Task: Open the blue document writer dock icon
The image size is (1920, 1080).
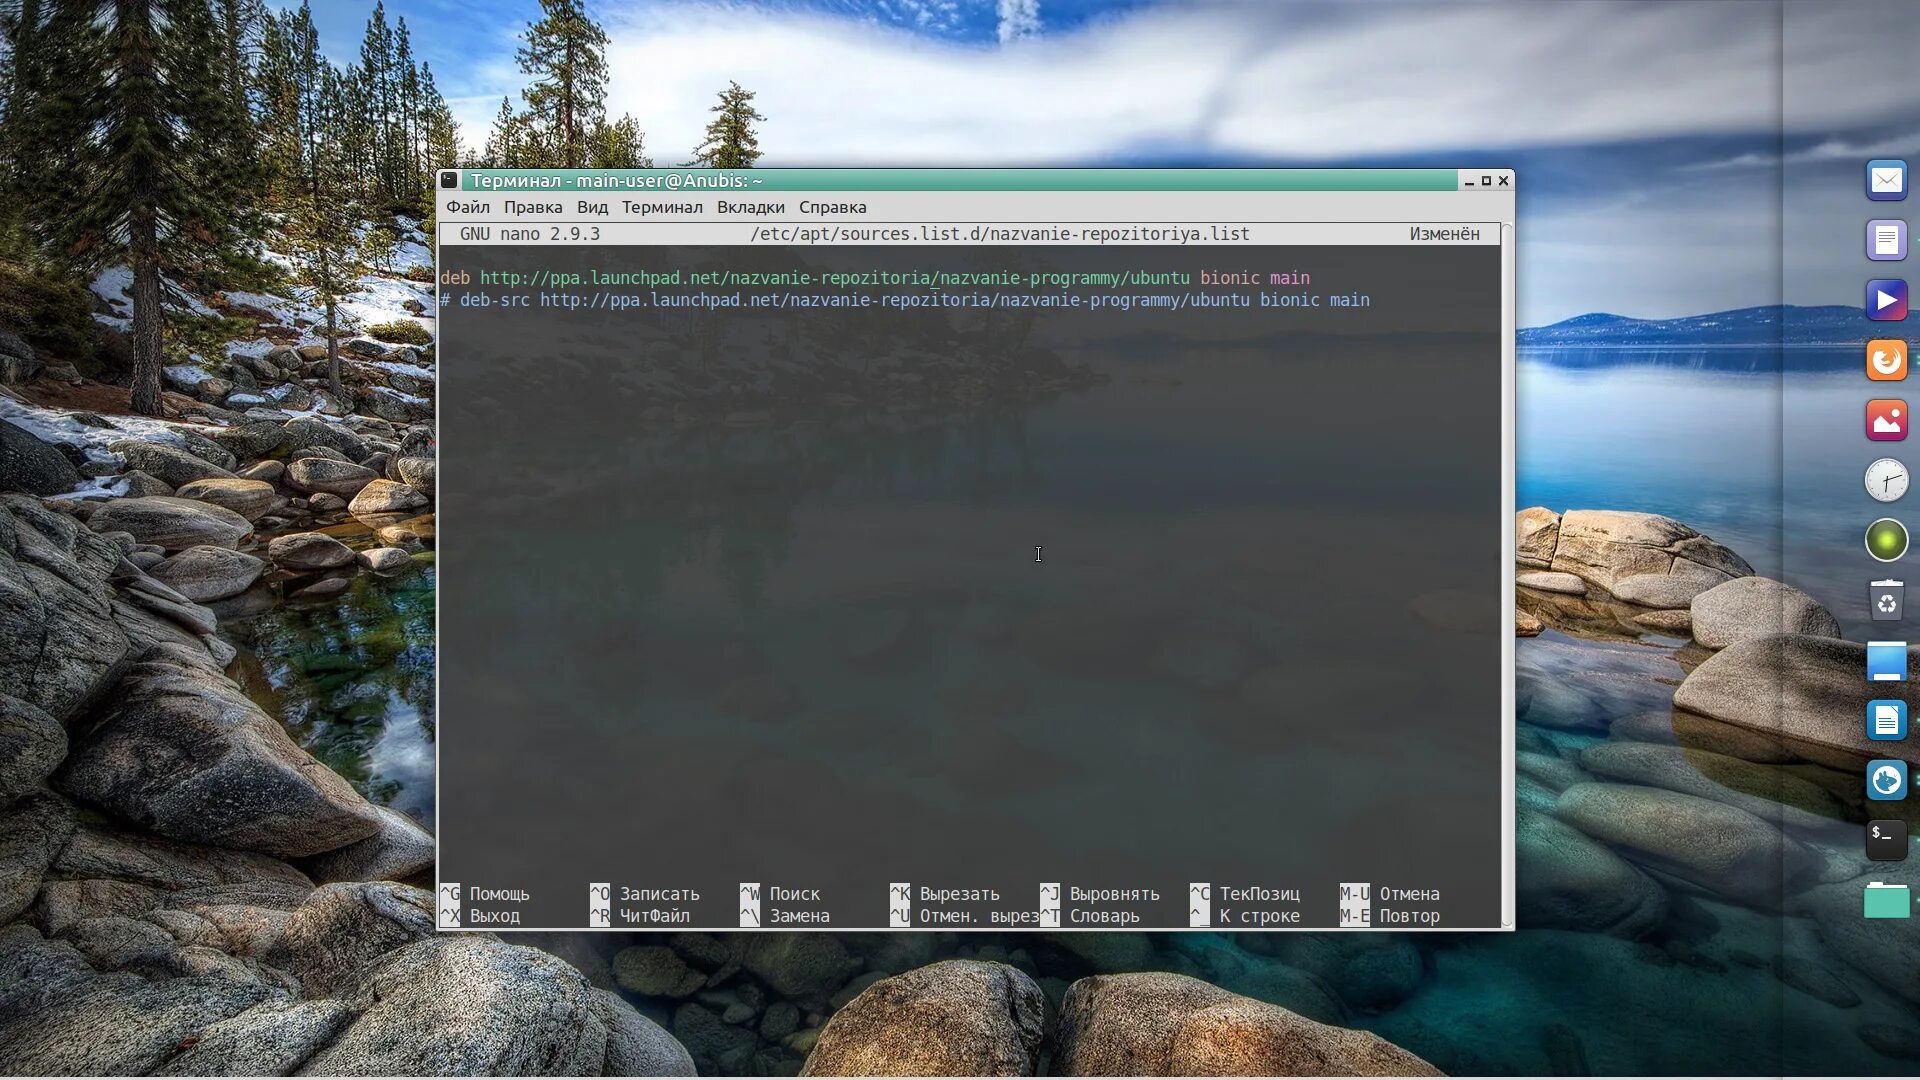Action: (1886, 720)
